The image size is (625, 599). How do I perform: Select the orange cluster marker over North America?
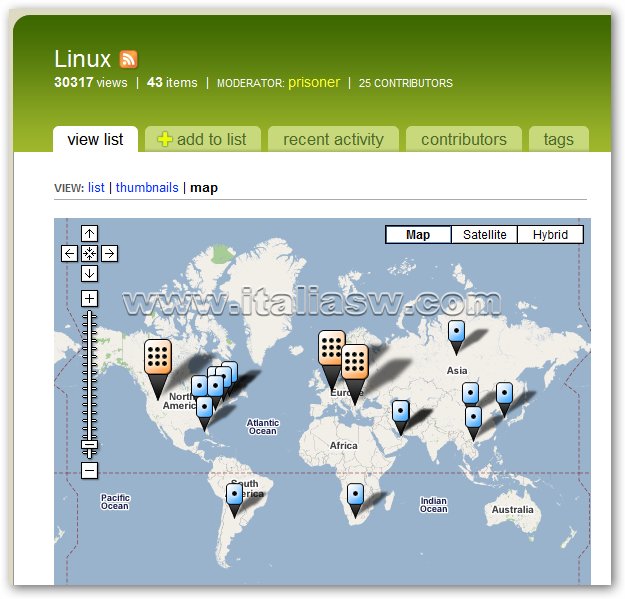click(158, 357)
